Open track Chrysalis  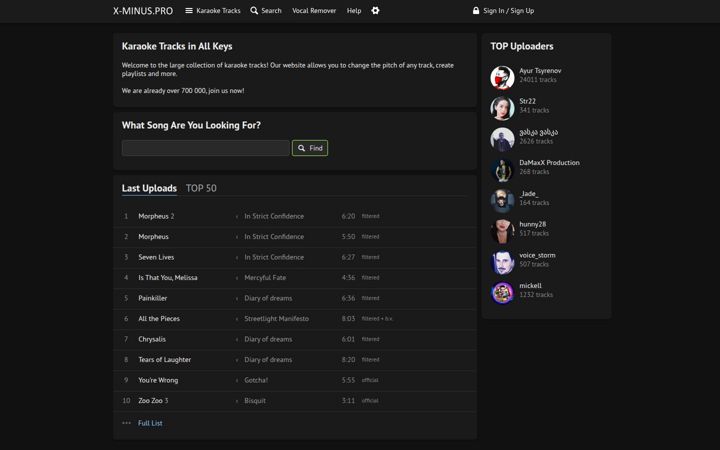coord(152,339)
